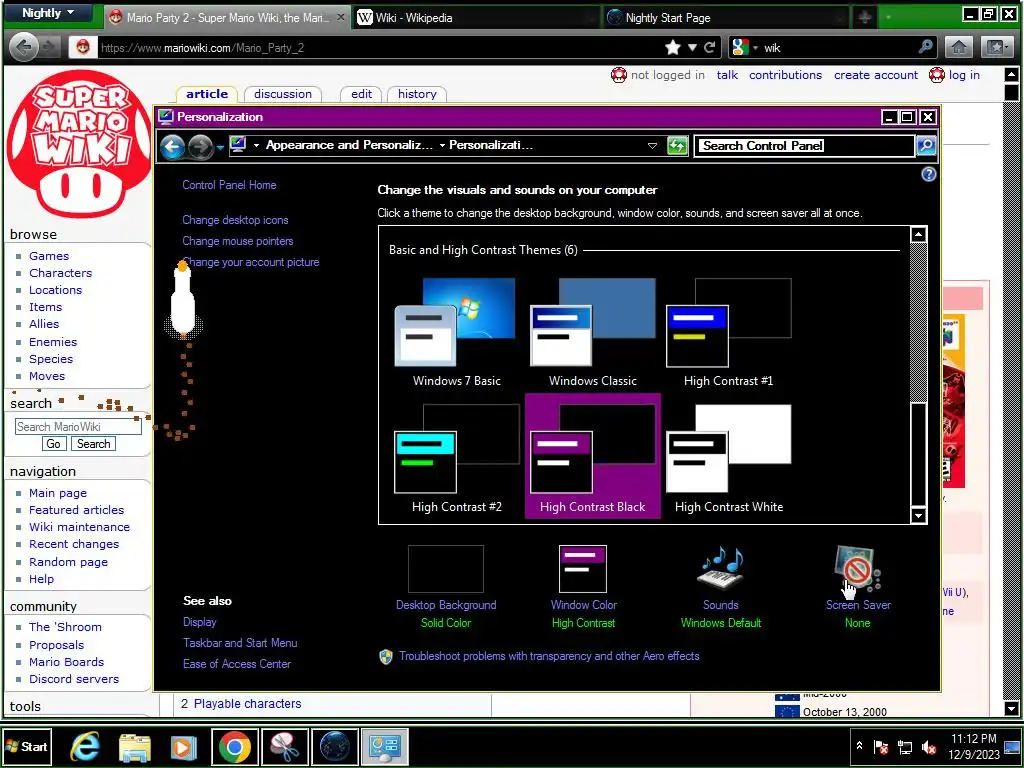Click the Super Mario Wiki logo
This screenshot has height=768, width=1024.
click(79, 143)
